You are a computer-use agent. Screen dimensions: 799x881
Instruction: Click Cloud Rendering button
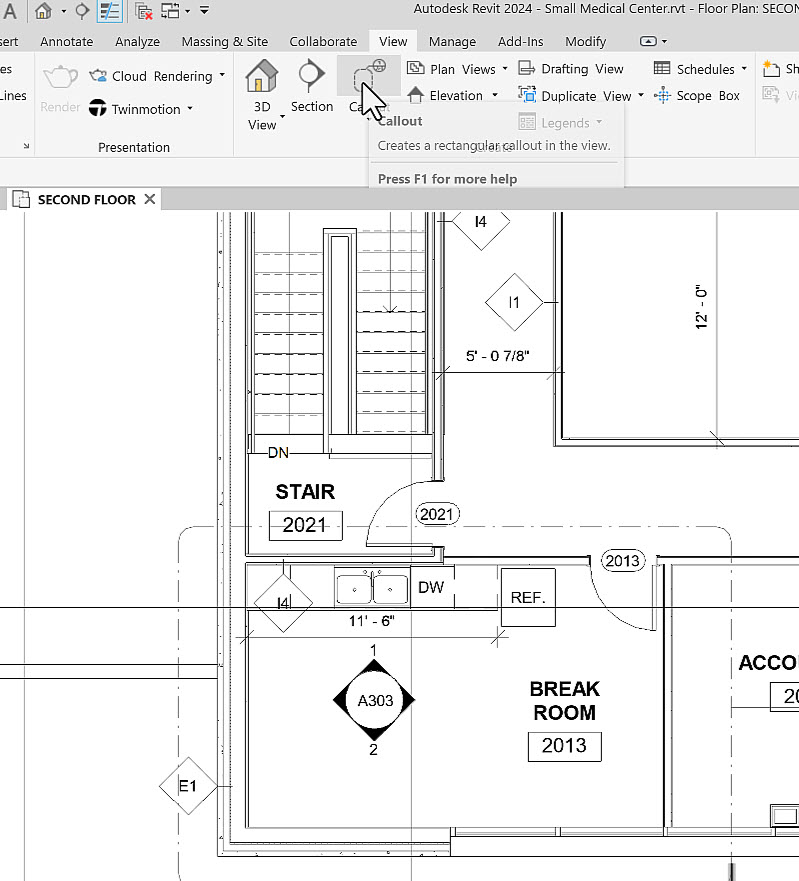(152, 76)
